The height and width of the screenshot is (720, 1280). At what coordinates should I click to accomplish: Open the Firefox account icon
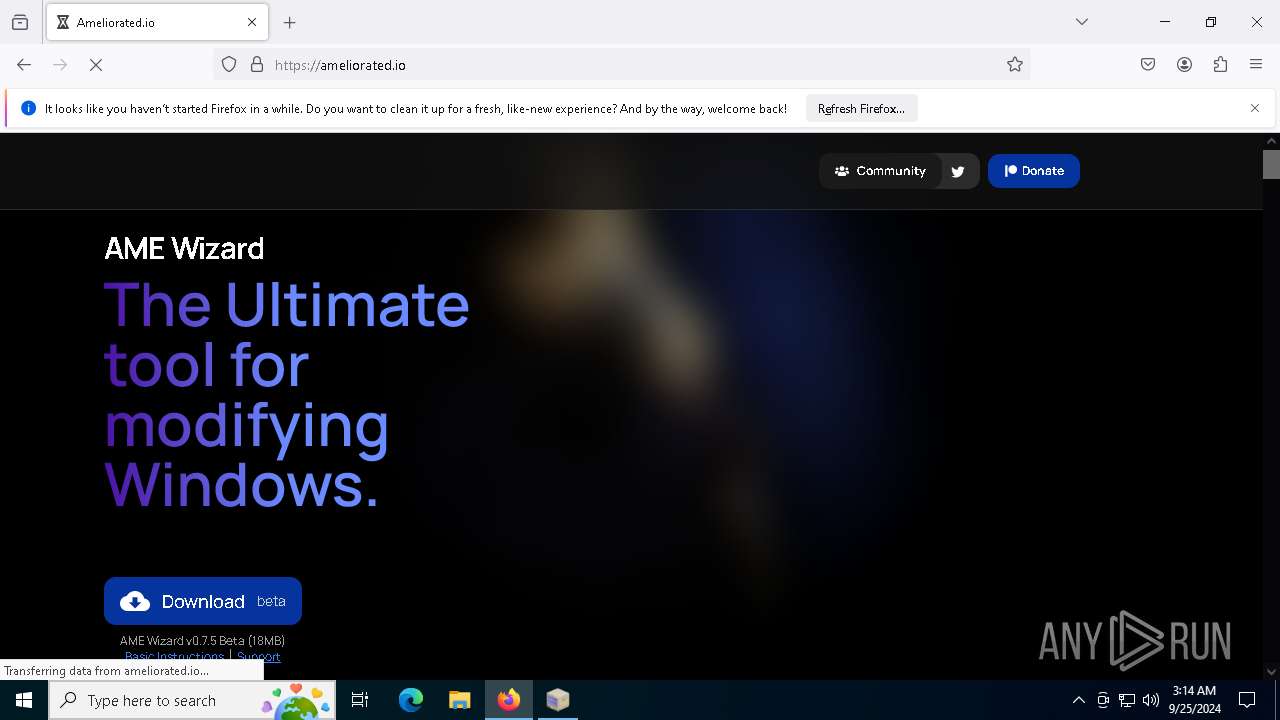[x=1184, y=65]
